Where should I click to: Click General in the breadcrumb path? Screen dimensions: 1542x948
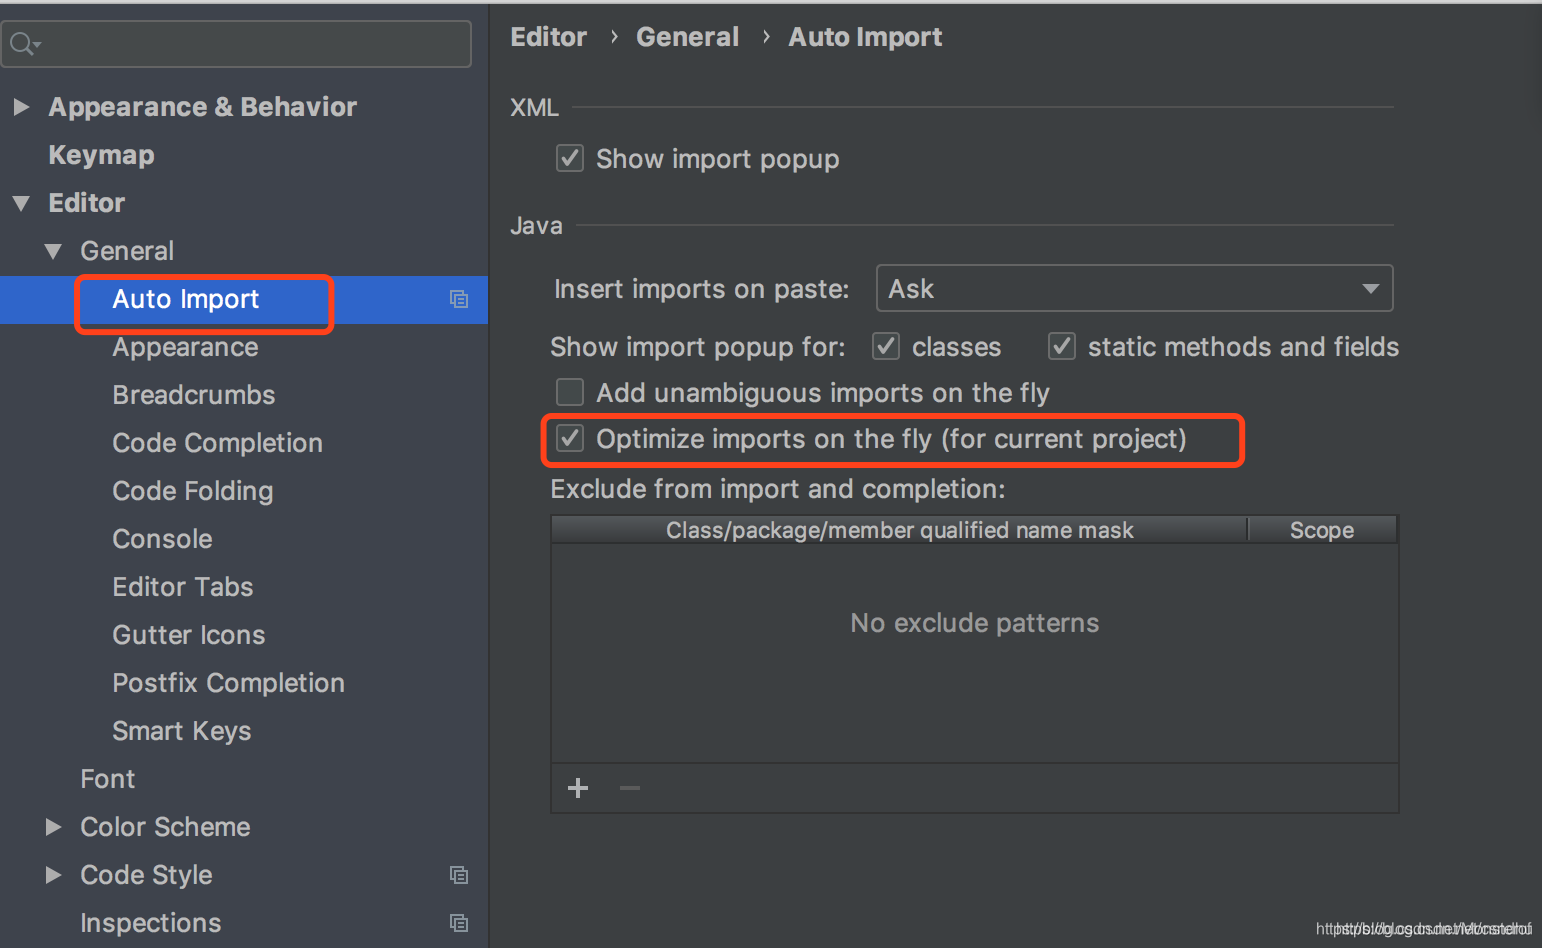click(x=687, y=37)
